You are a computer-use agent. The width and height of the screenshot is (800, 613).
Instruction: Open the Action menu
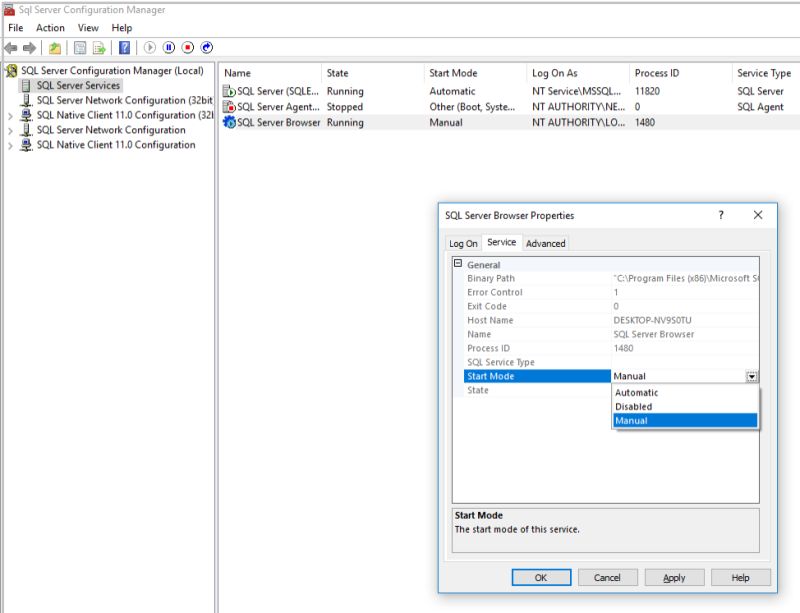(x=50, y=27)
